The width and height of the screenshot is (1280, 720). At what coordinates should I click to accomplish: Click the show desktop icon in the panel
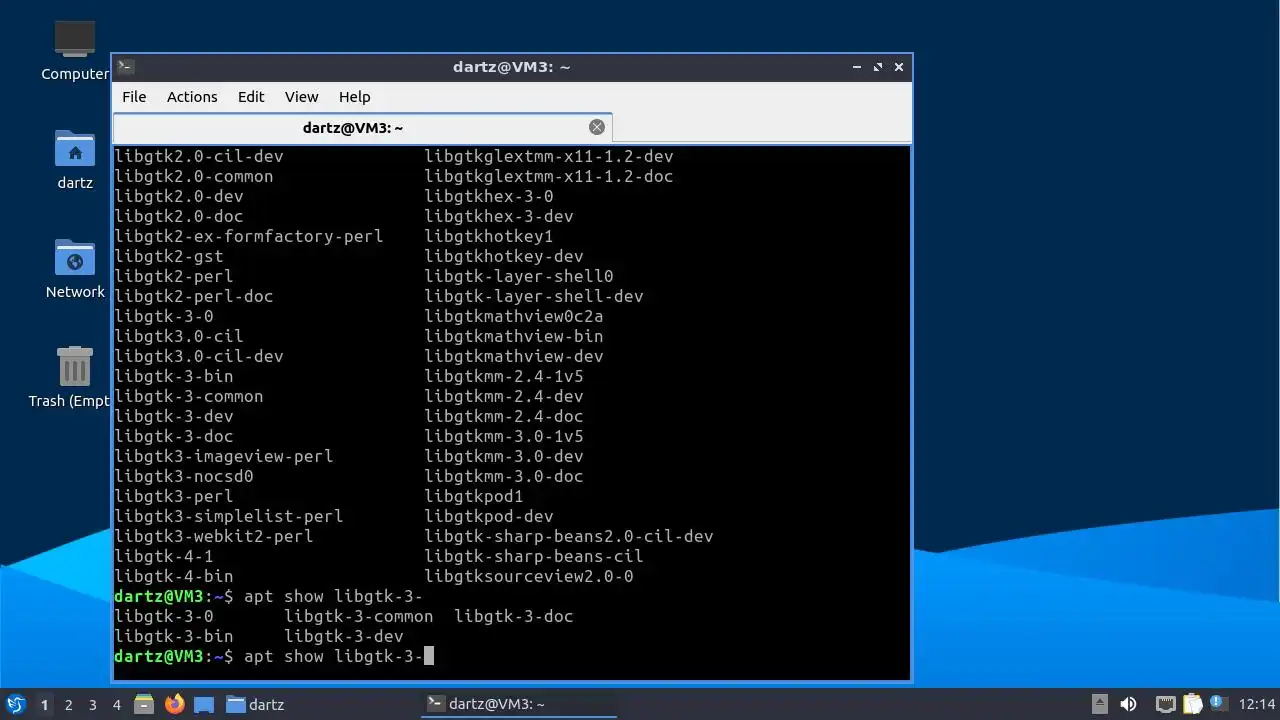click(x=204, y=704)
